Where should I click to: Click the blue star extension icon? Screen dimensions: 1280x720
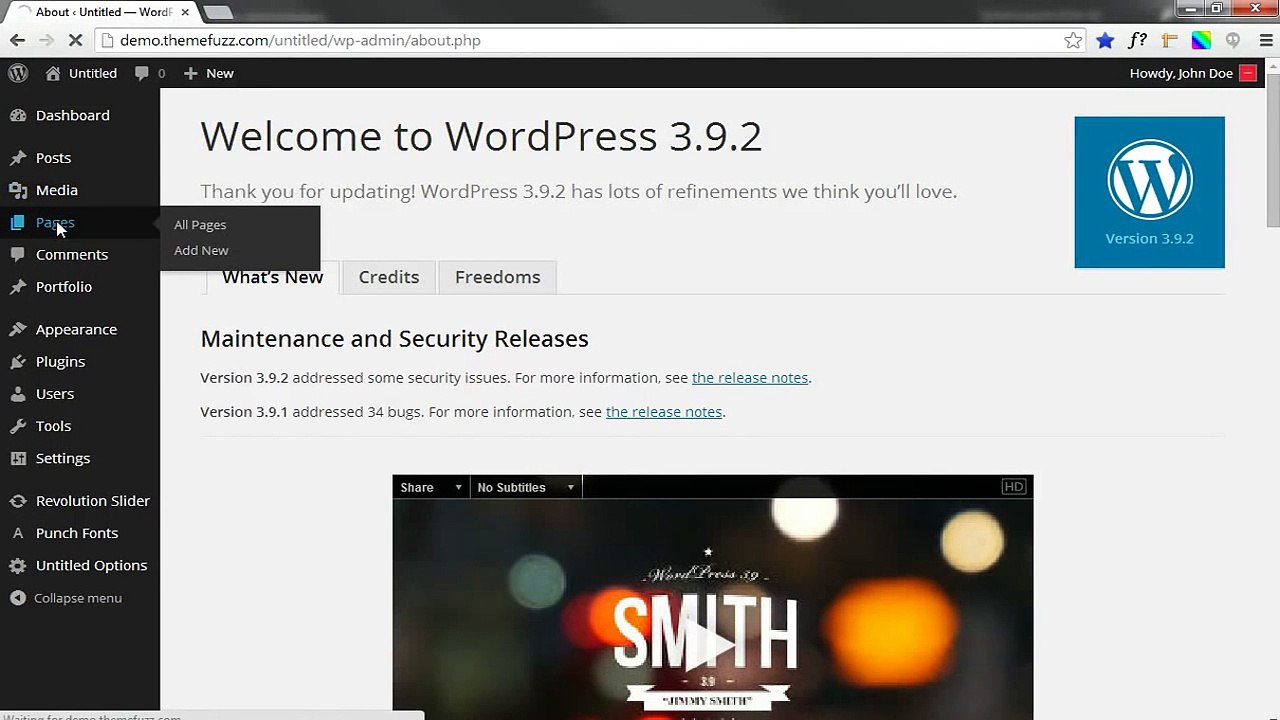[x=1105, y=40]
